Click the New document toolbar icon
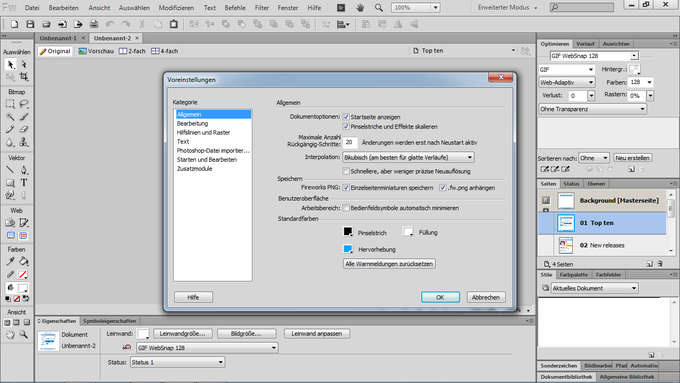 point(14,24)
